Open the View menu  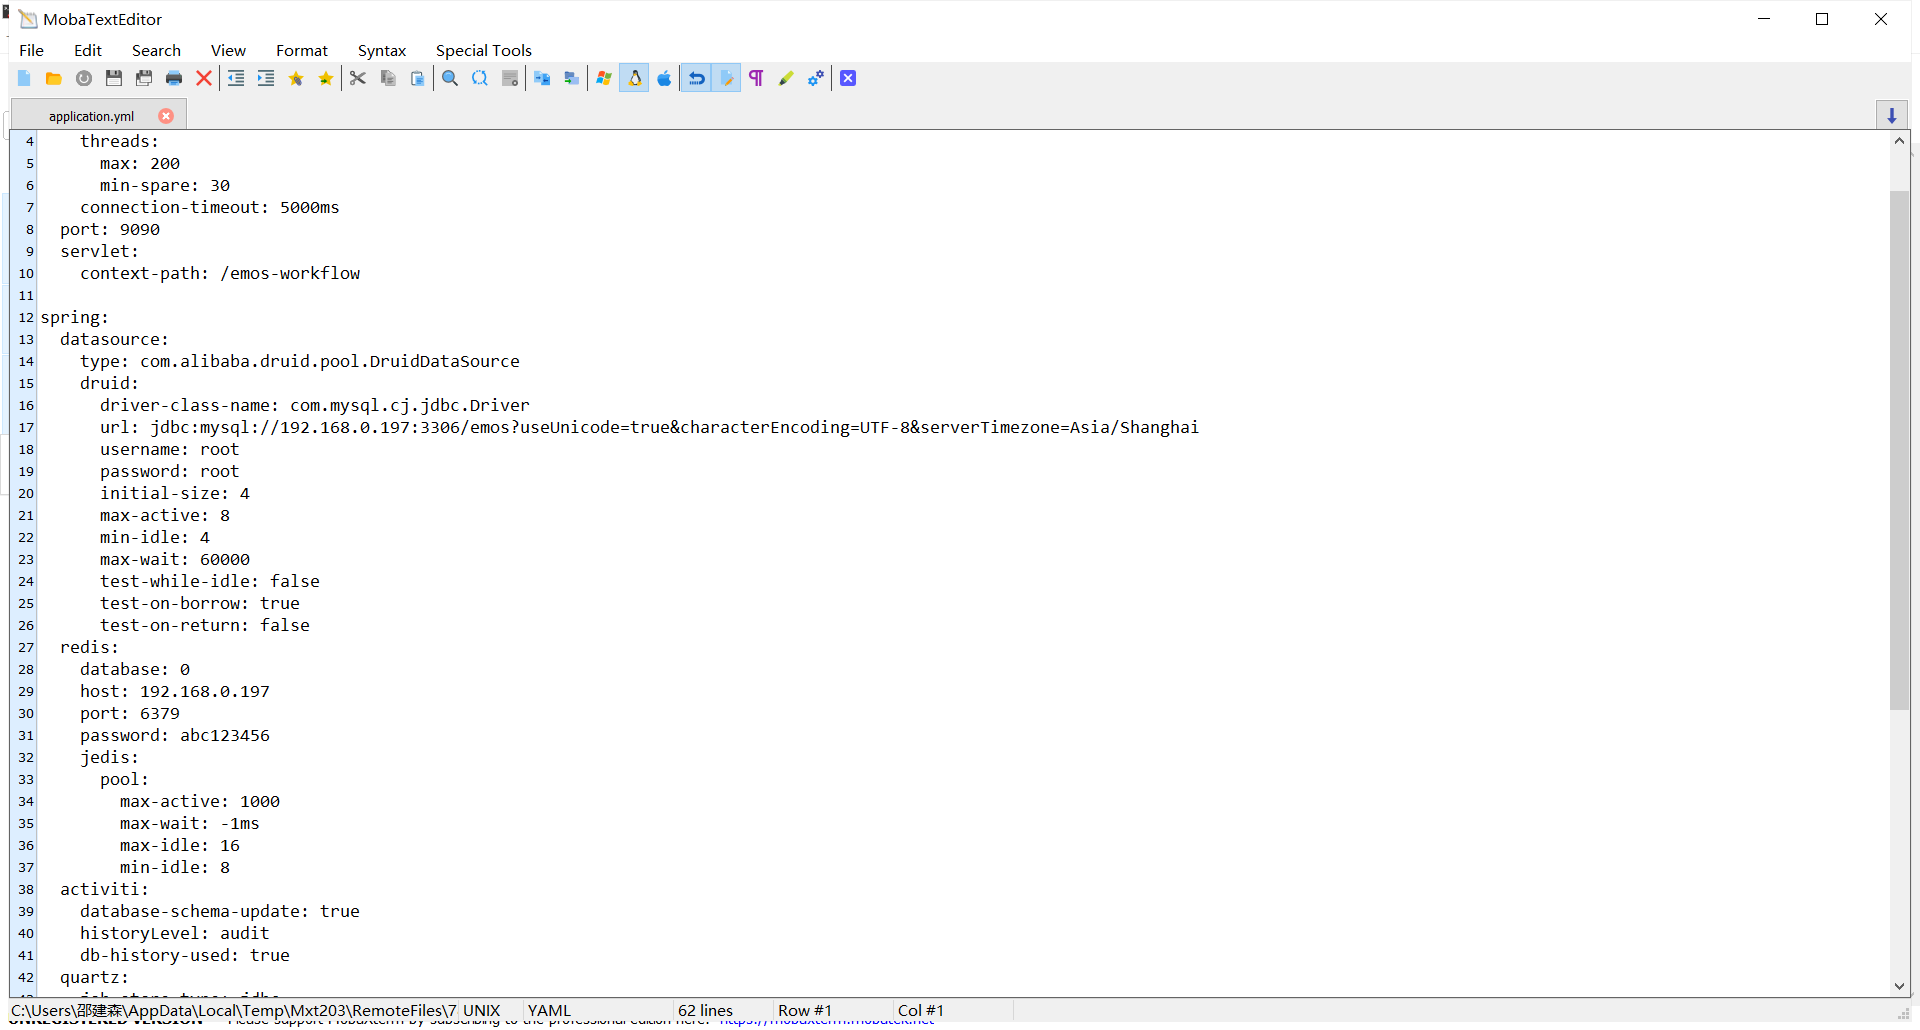point(228,50)
